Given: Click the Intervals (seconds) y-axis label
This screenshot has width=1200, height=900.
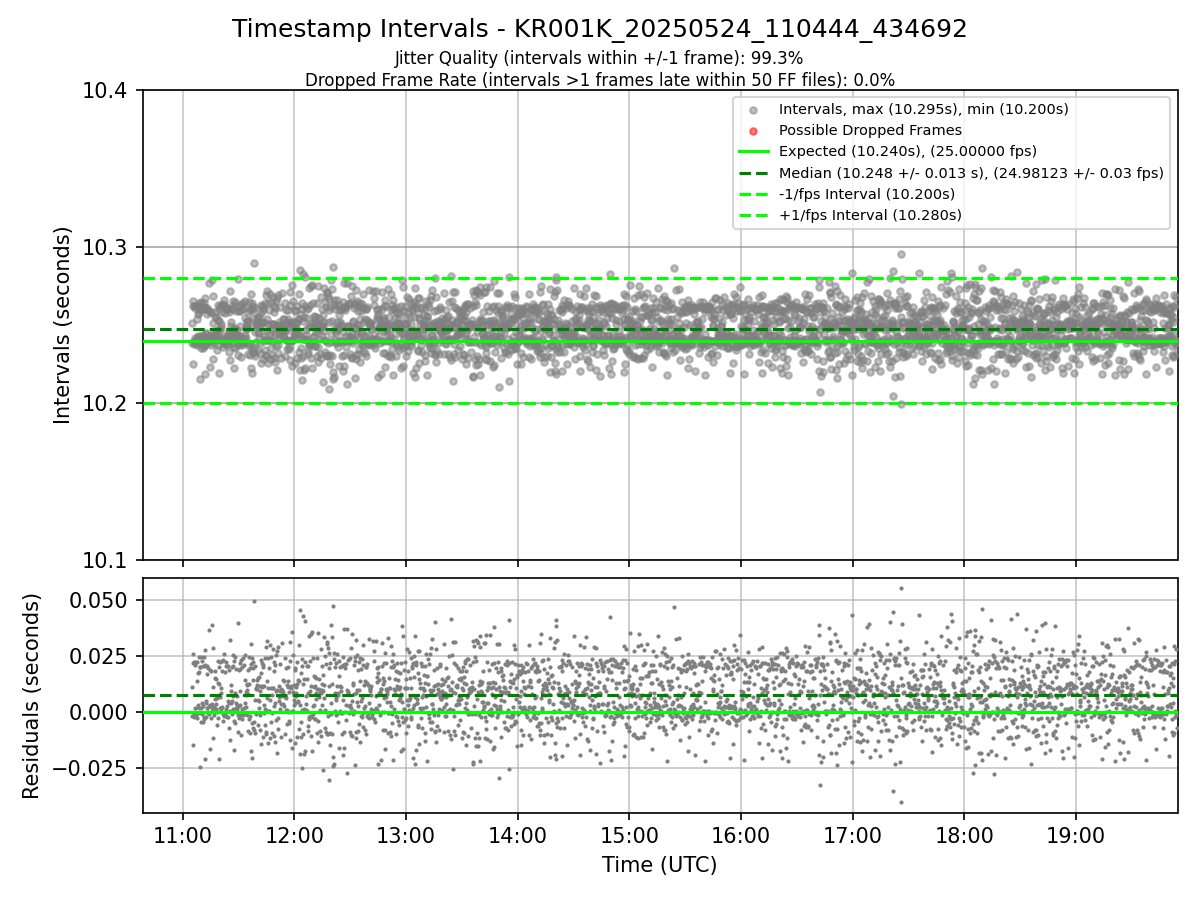Looking at the screenshot, I should (63, 325).
